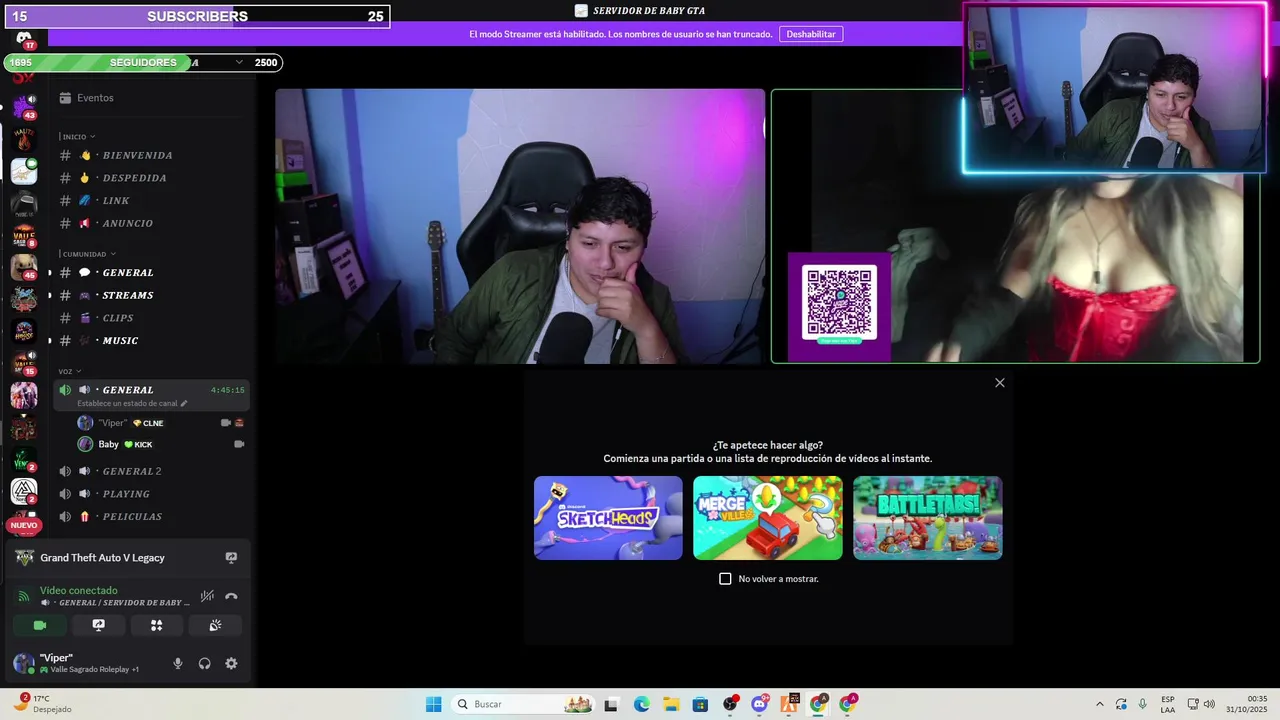1280x720 pixels.
Task: Open volume control in system tray
Action: point(1209,704)
